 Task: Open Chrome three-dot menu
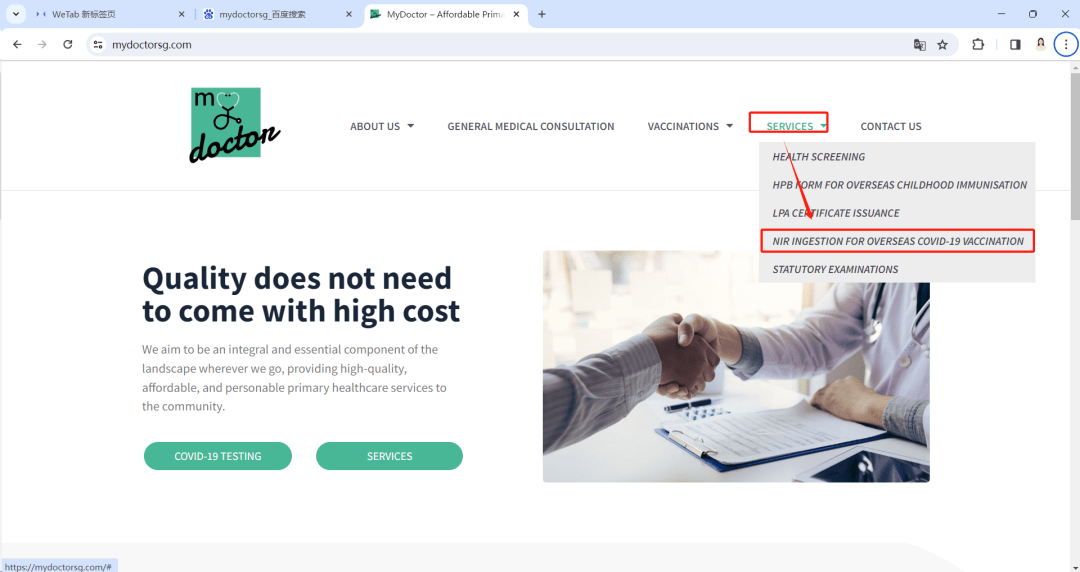point(1066,45)
